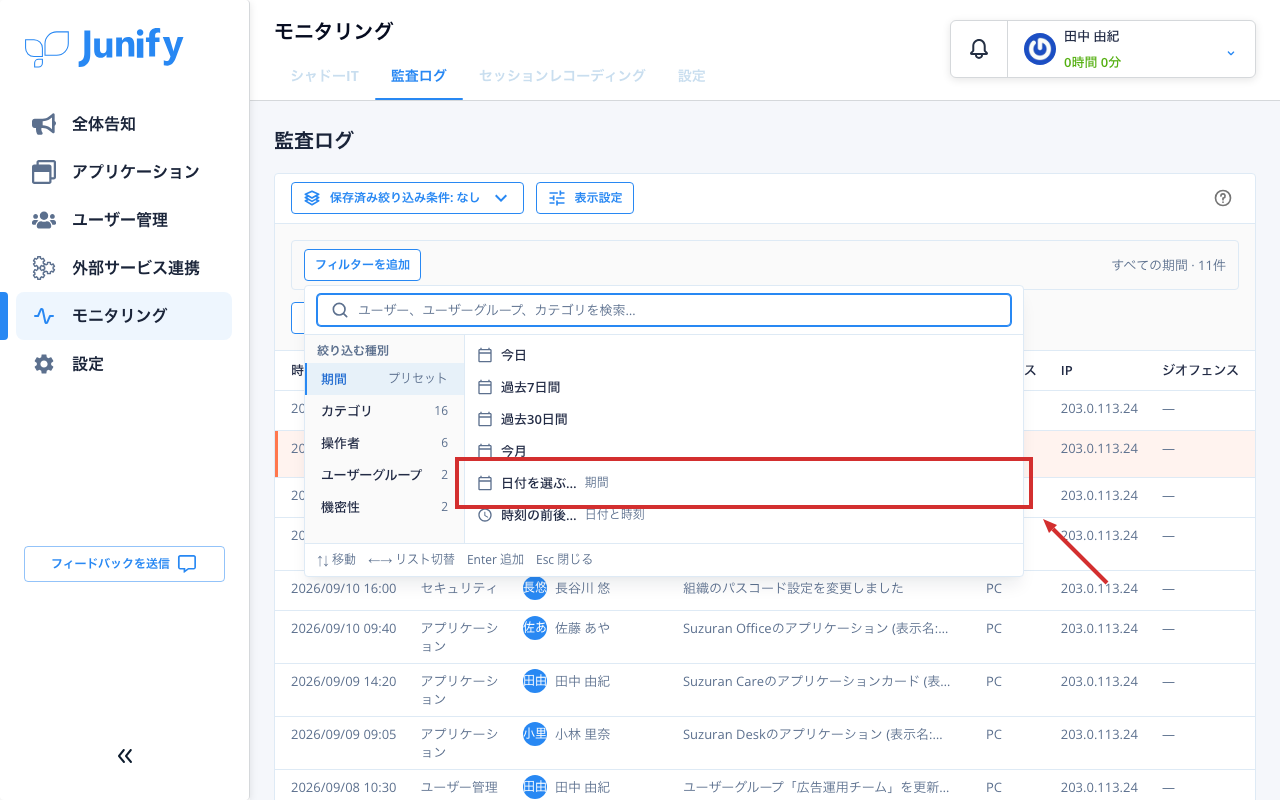Screen dimensions: 1280x800
Task: Click the ジオフェンス column header
Action: 1200,370
